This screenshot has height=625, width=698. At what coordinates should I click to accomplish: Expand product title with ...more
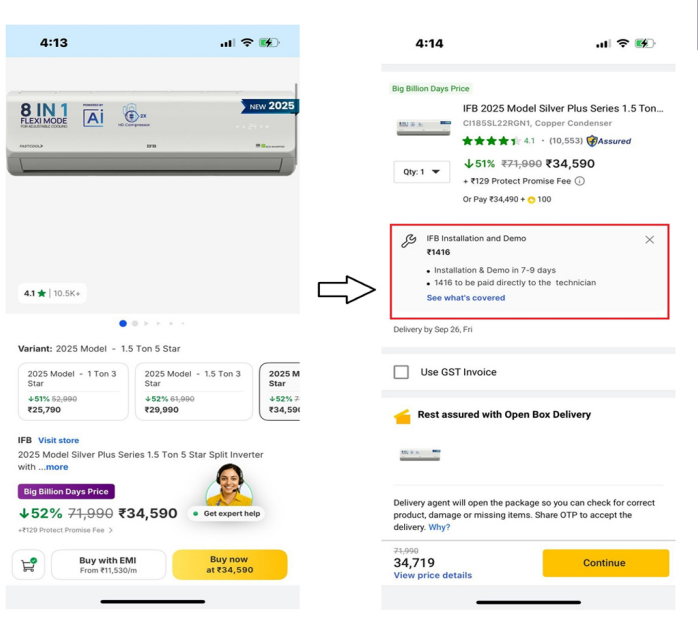pos(56,467)
